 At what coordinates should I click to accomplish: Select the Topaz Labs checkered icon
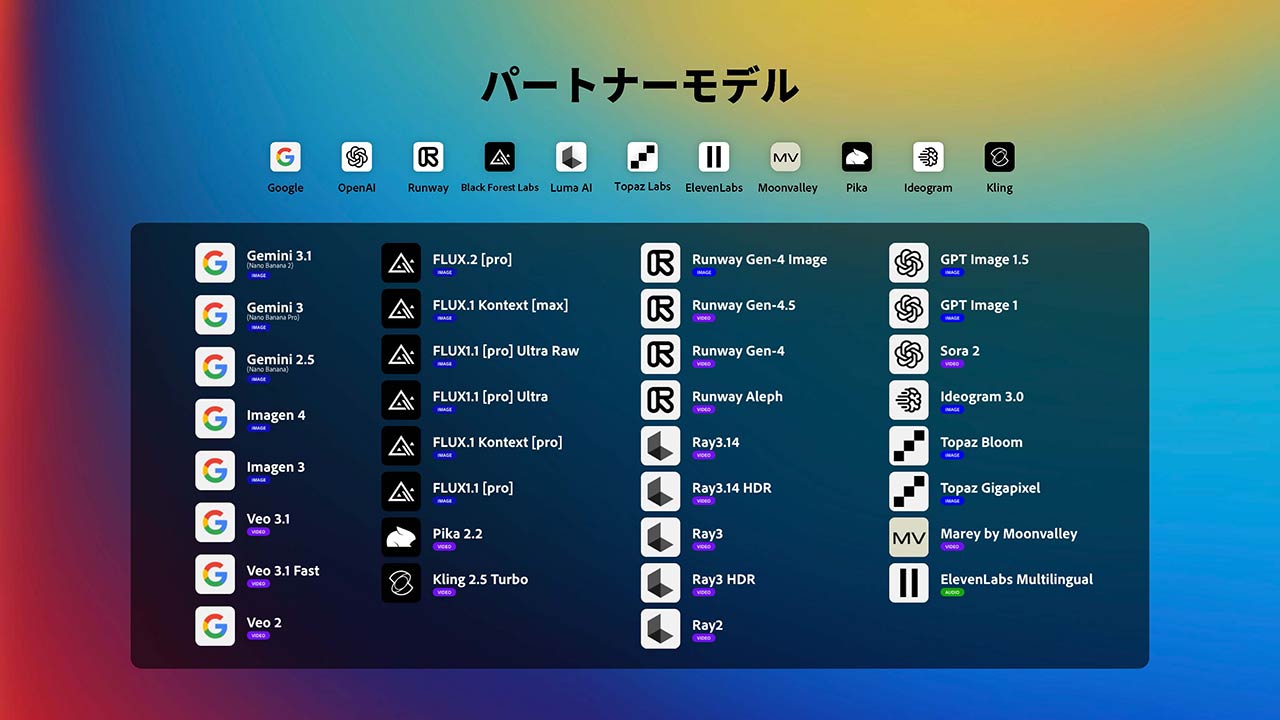[641, 157]
